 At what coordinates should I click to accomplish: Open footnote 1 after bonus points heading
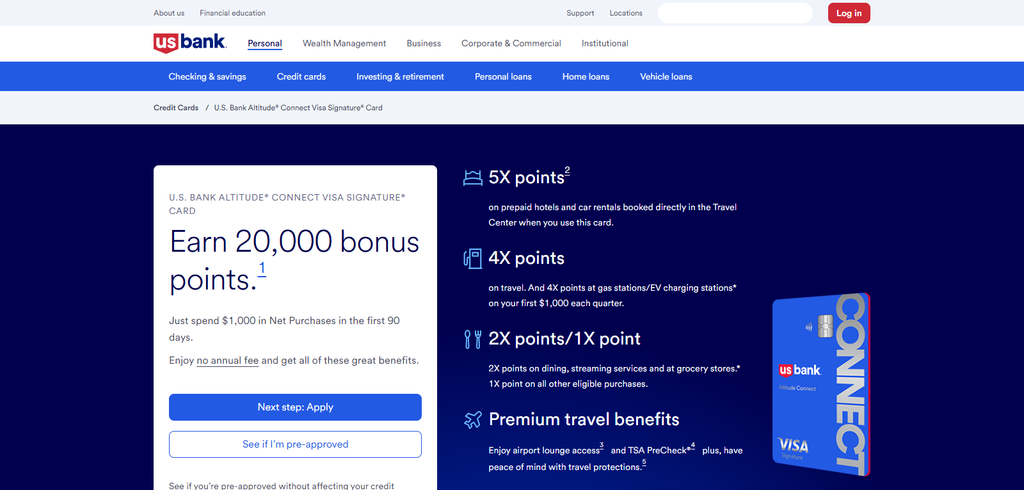[262, 269]
